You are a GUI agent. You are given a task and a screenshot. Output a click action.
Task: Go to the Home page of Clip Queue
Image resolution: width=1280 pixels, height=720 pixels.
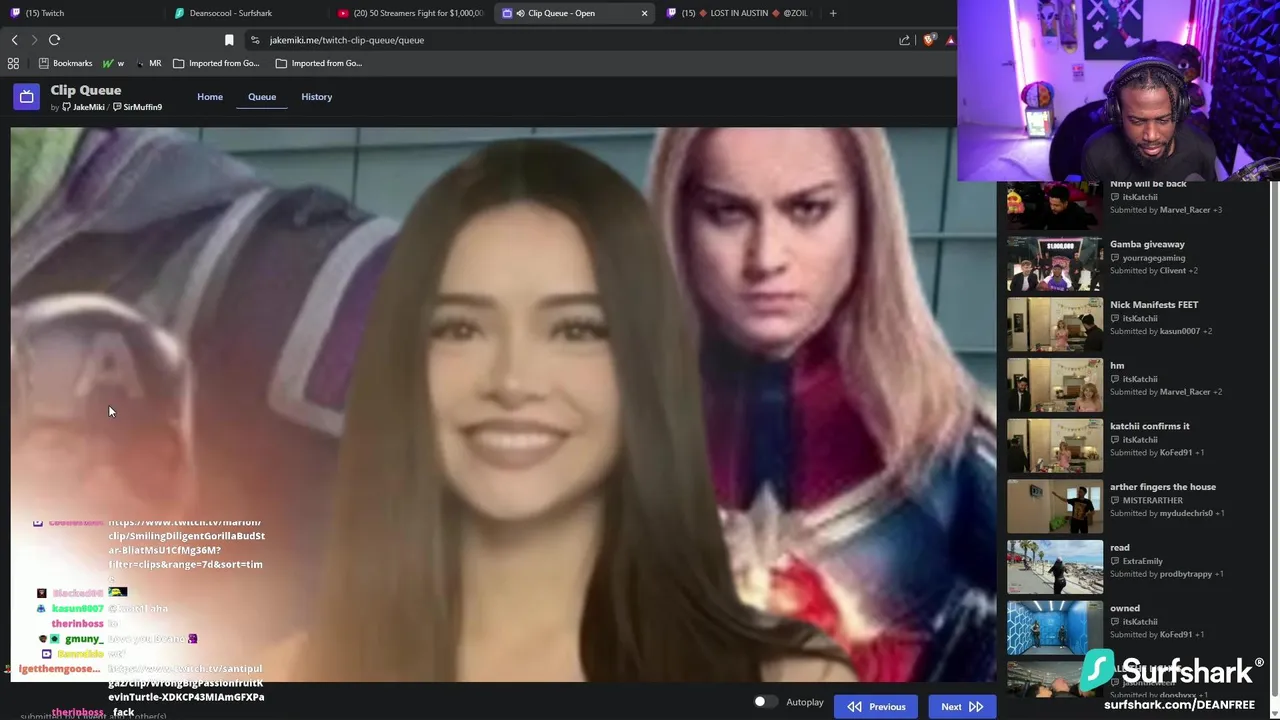210,97
